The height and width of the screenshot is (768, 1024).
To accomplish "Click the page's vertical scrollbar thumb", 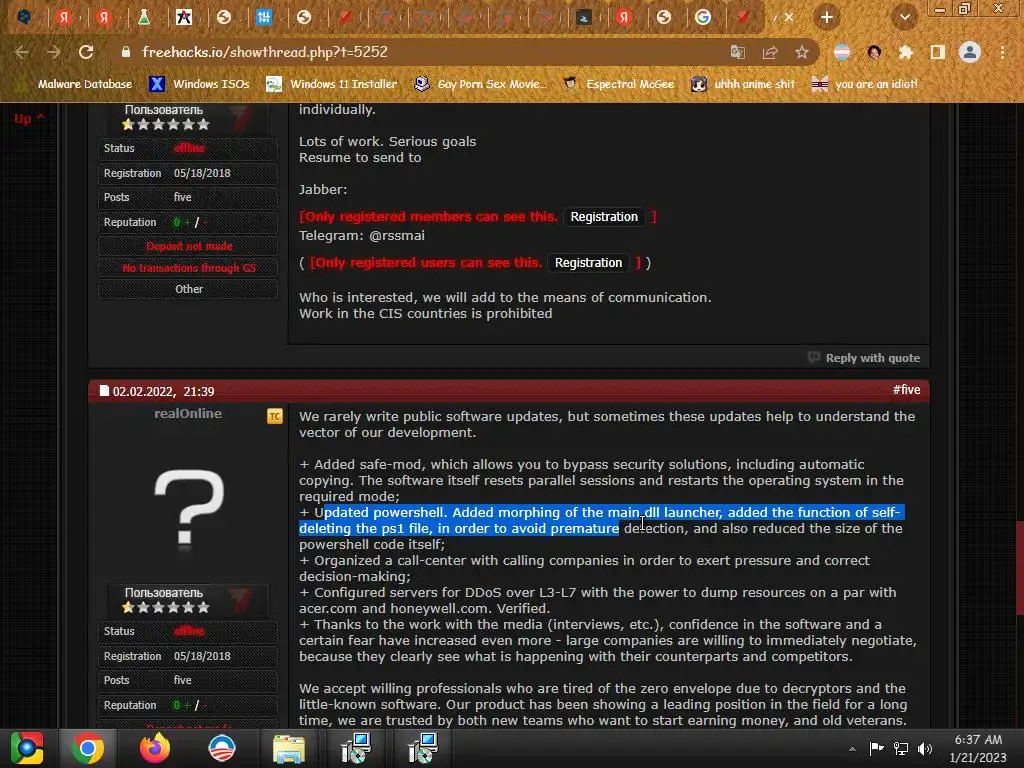I will tap(1019, 567).
